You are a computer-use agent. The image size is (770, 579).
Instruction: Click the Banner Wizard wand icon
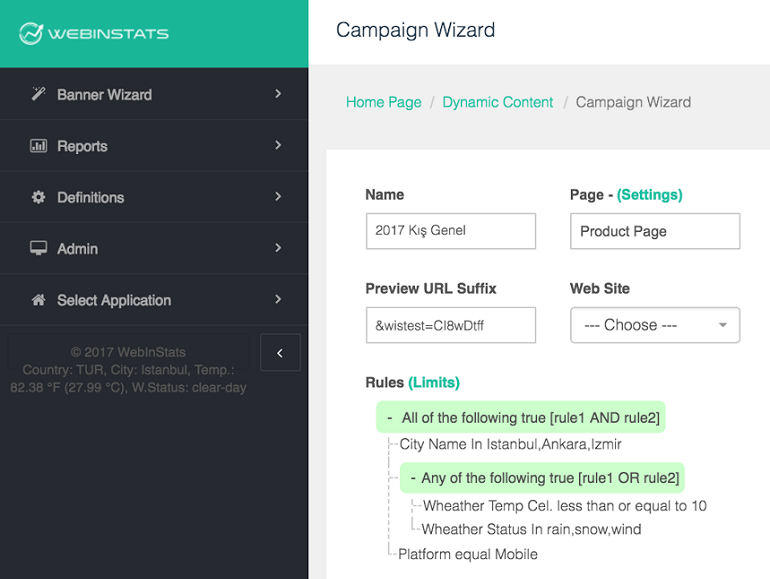pos(39,94)
